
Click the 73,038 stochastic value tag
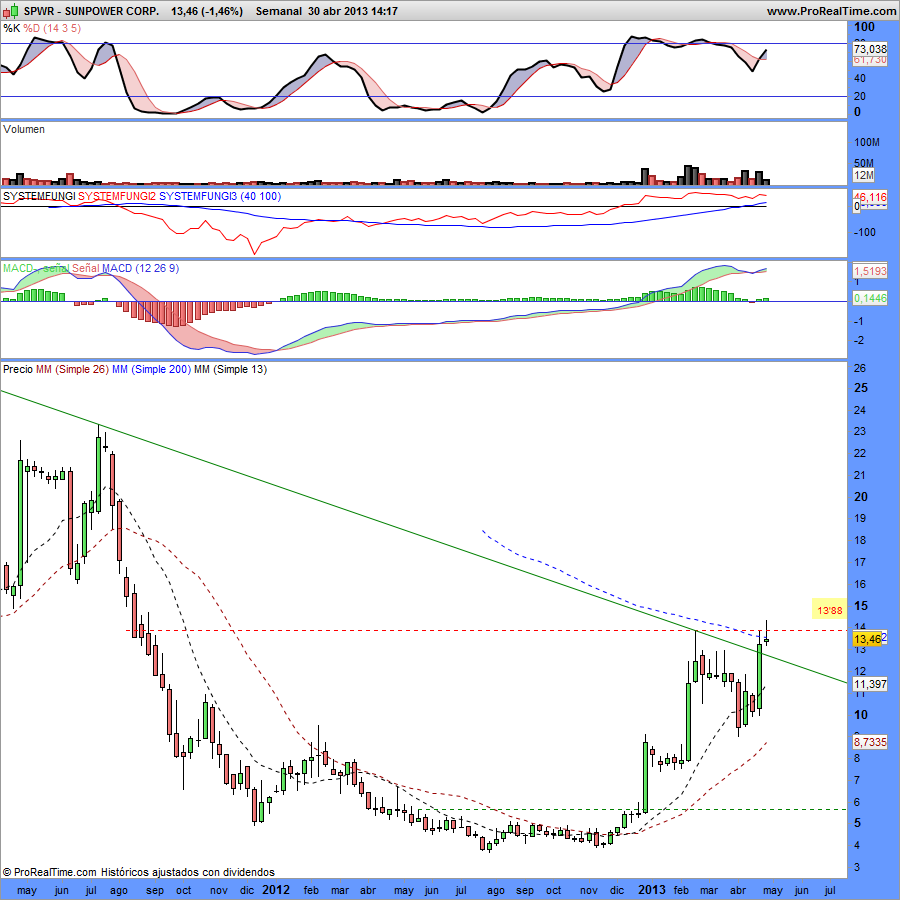click(x=869, y=48)
